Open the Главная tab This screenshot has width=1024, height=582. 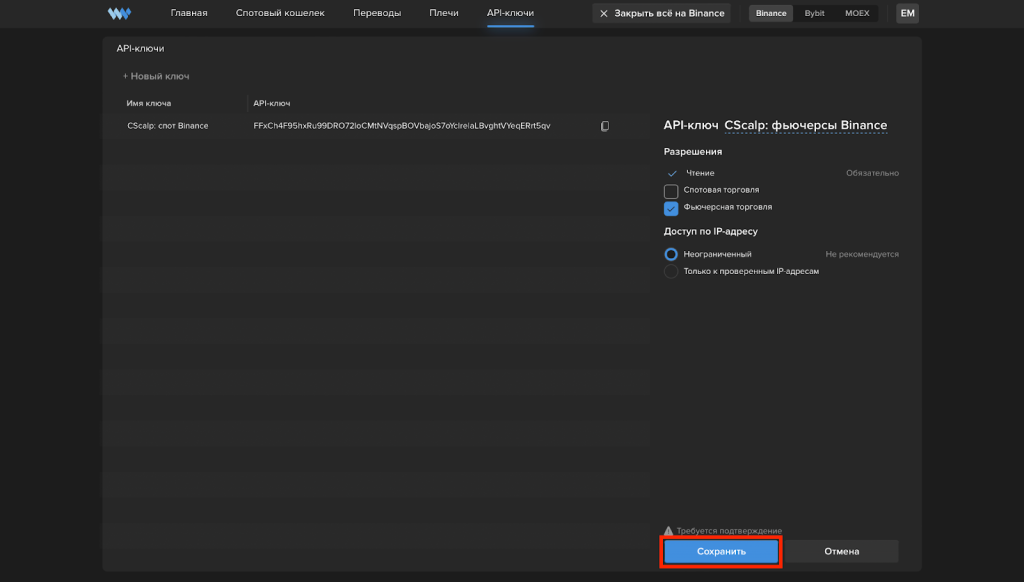[188, 13]
